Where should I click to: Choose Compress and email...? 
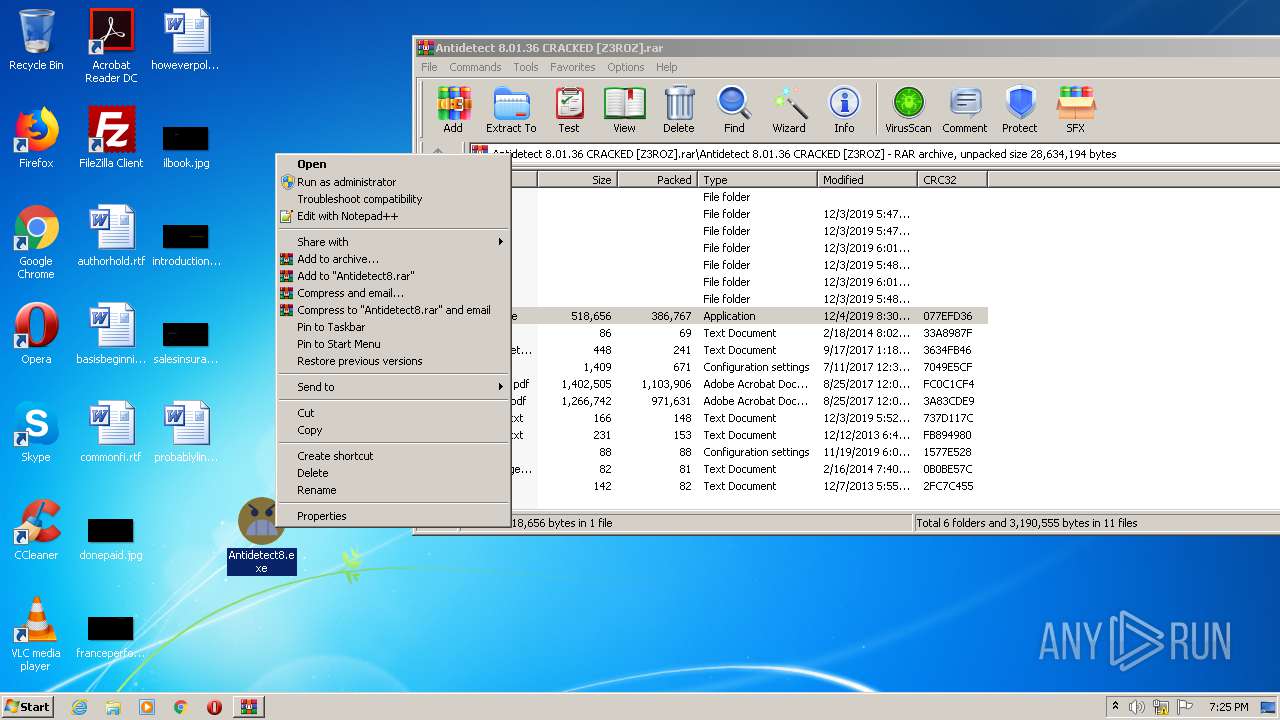(x=393, y=293)
